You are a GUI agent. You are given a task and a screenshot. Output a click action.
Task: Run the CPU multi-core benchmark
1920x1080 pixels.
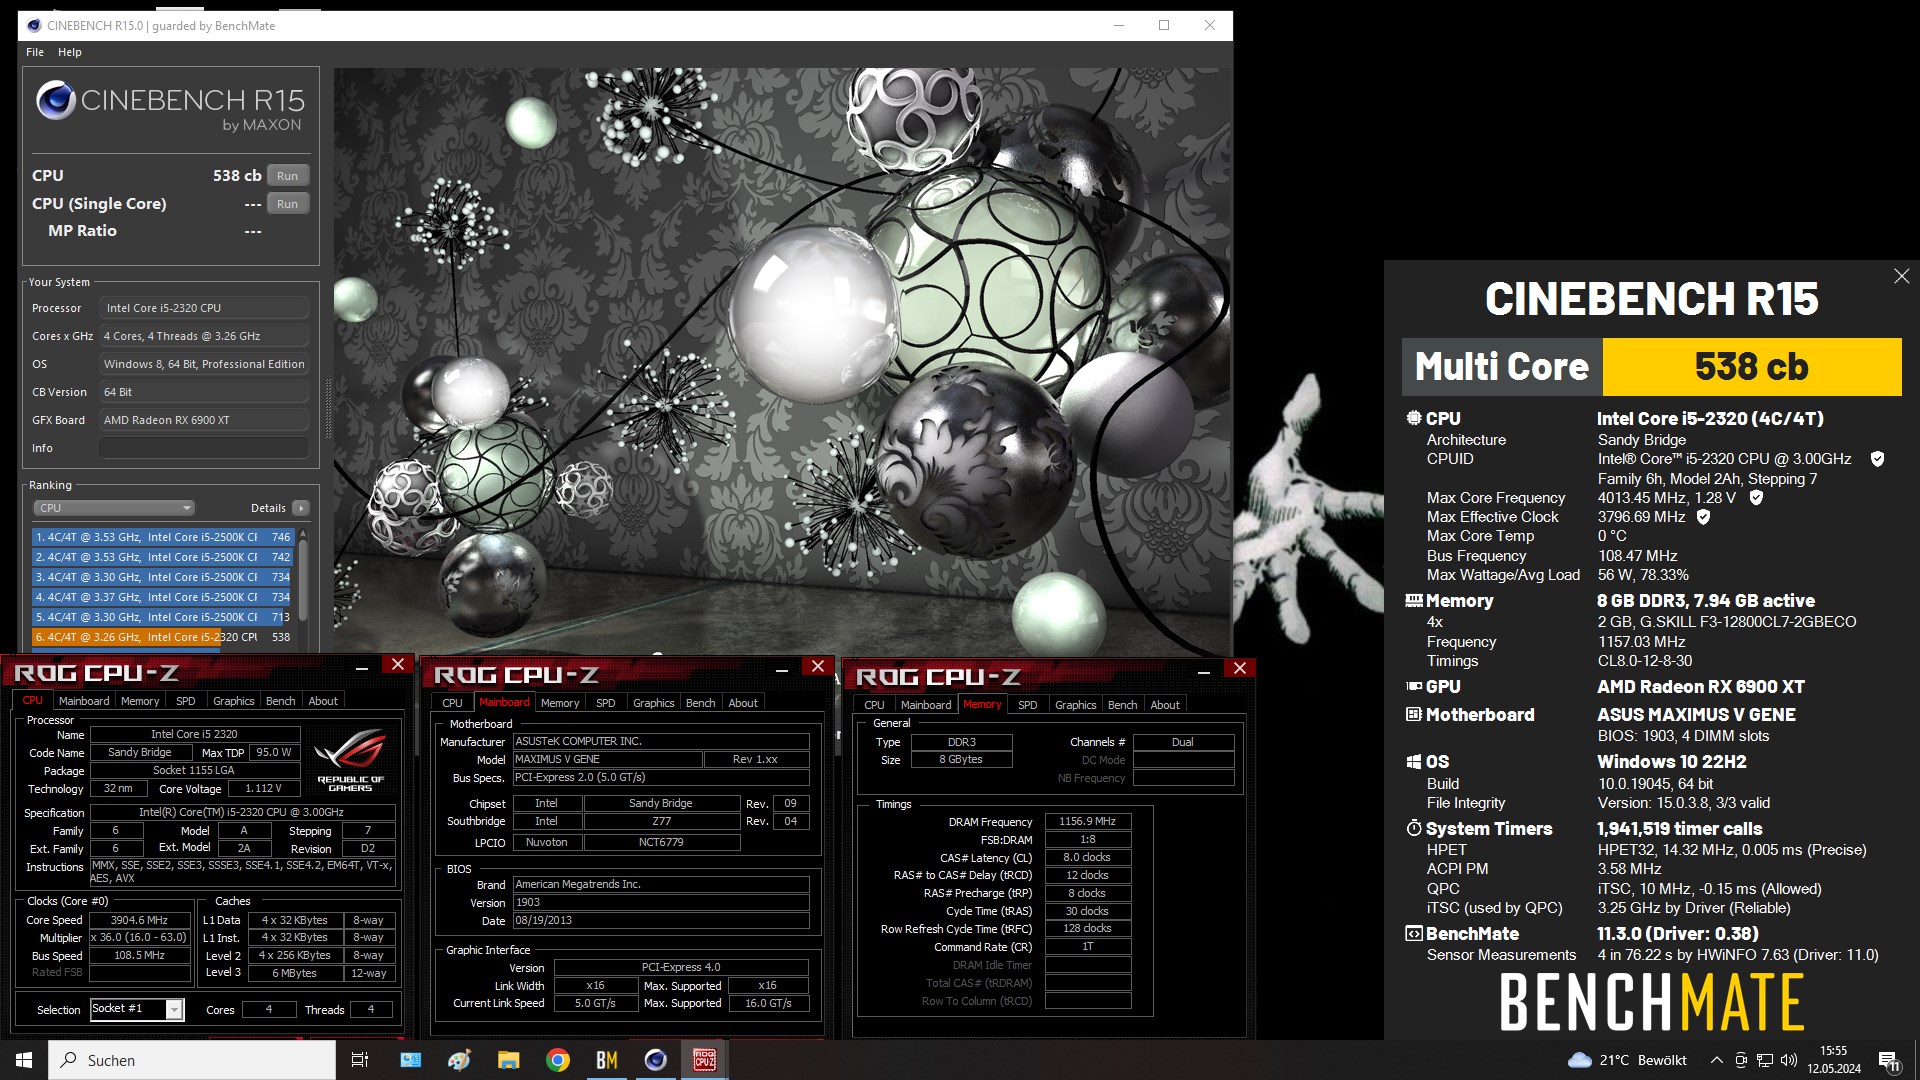288,176
